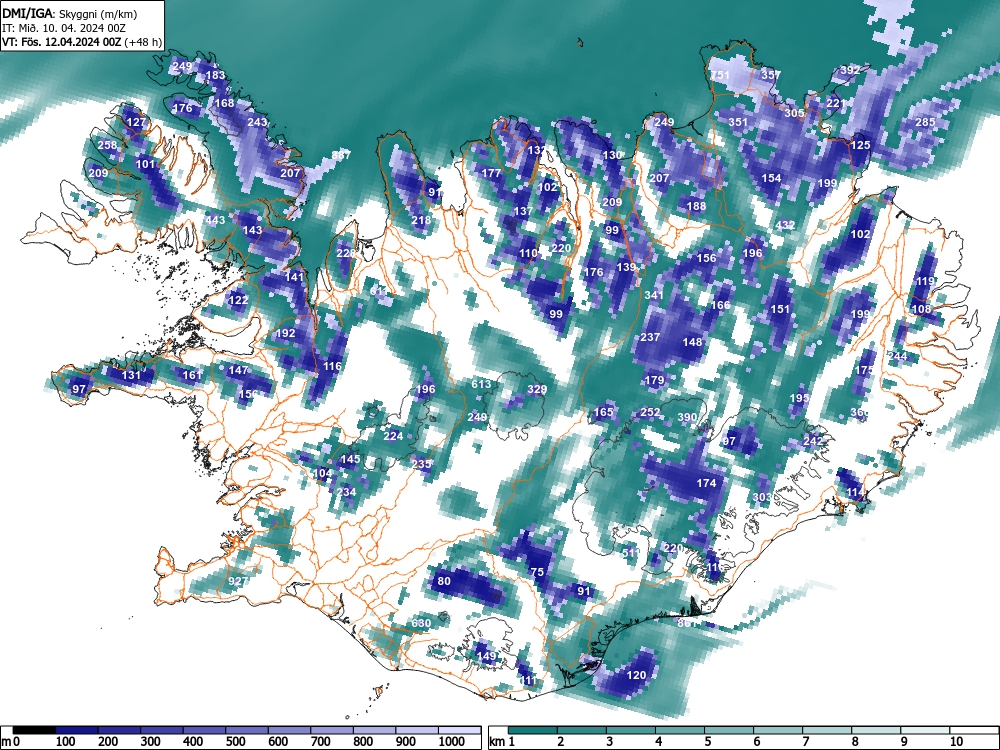Click the visibility value 234 on the map

[x=346, y=492]
